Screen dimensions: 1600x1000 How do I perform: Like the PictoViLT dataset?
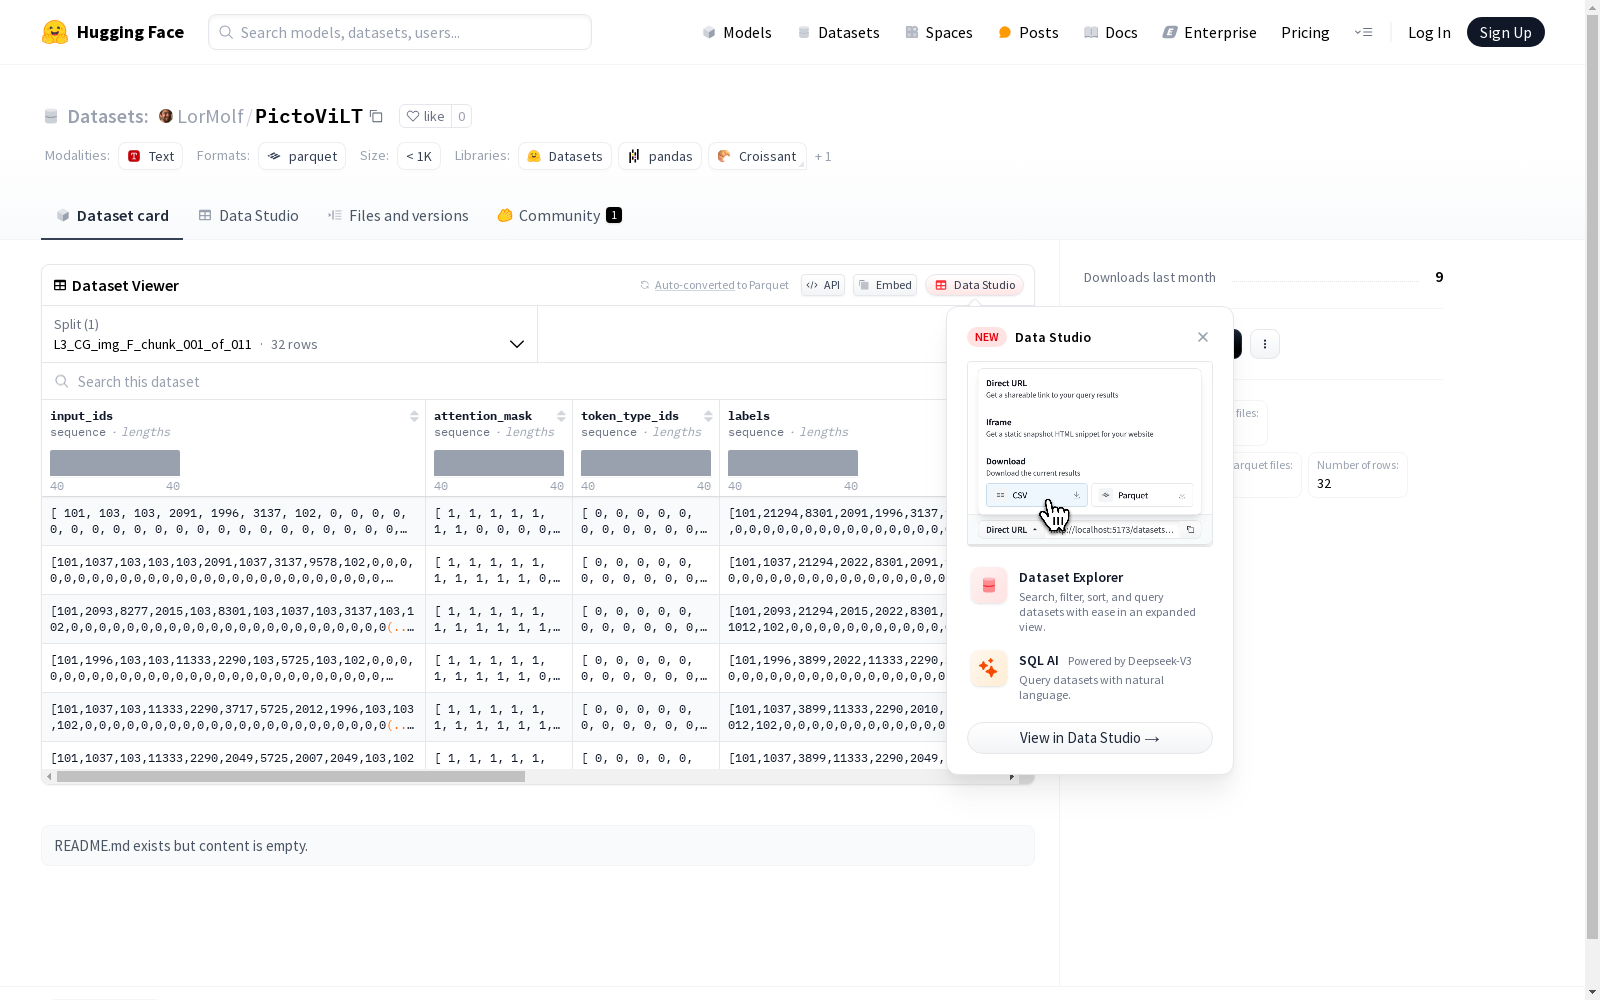point(425,116)
